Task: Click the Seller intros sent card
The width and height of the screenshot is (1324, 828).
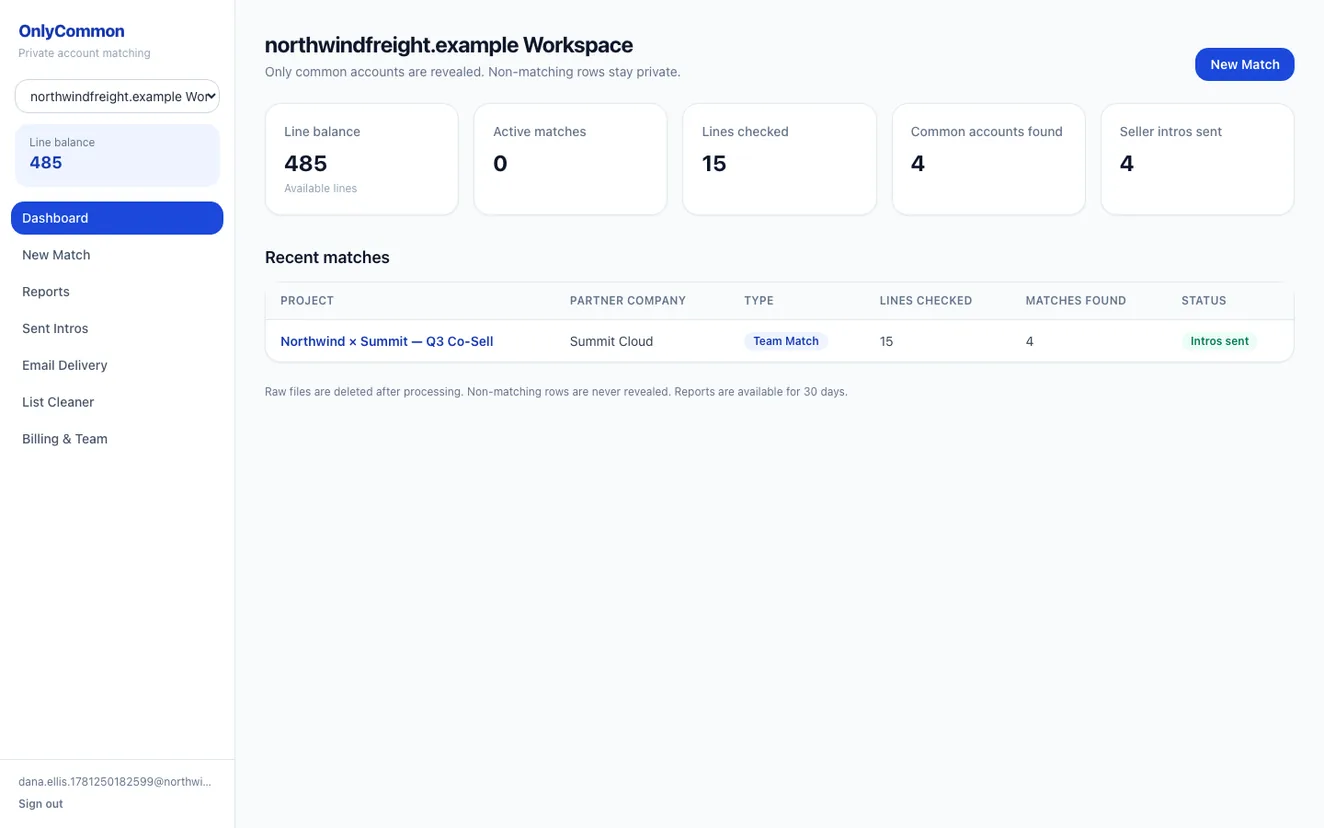Action: (1197, 159)
